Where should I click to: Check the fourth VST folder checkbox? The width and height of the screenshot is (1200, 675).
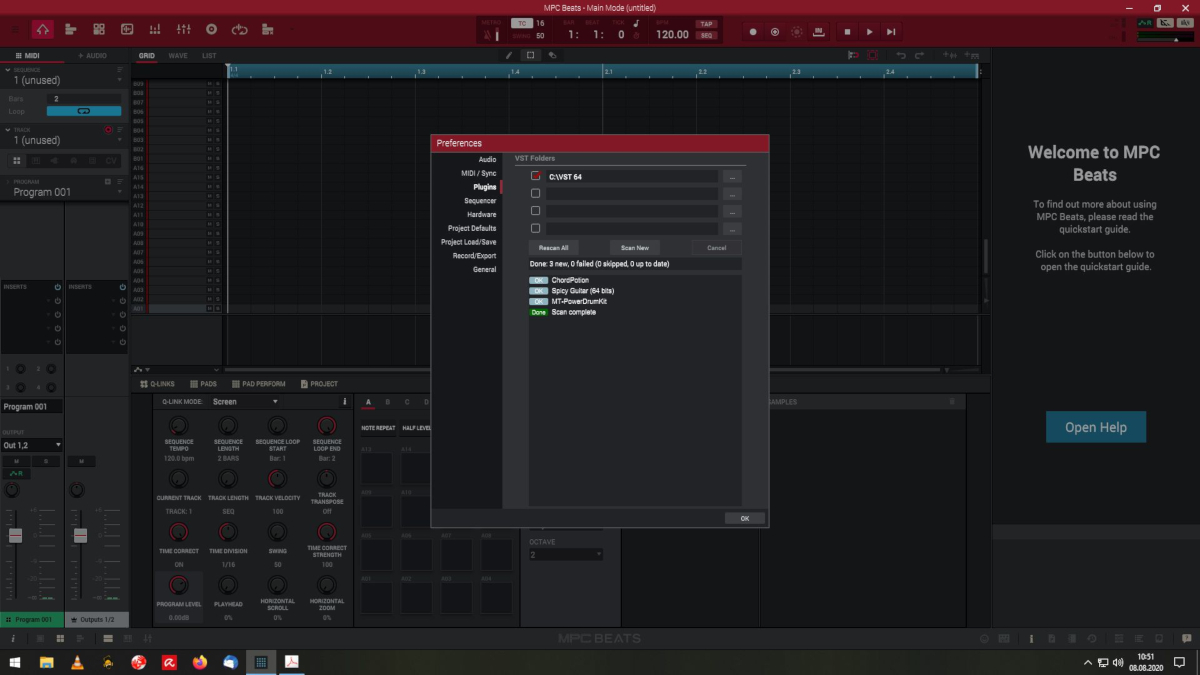tap(536, 228)
